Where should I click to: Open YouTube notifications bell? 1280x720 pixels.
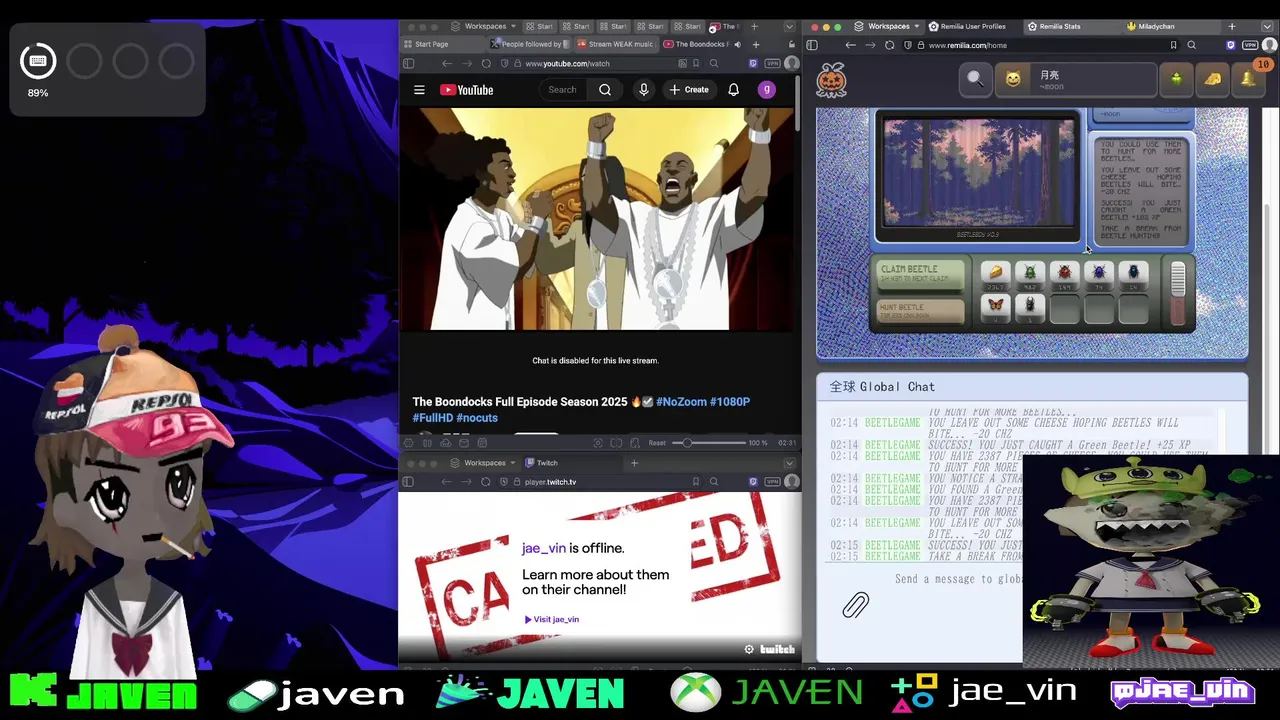(x=733, y=90)
